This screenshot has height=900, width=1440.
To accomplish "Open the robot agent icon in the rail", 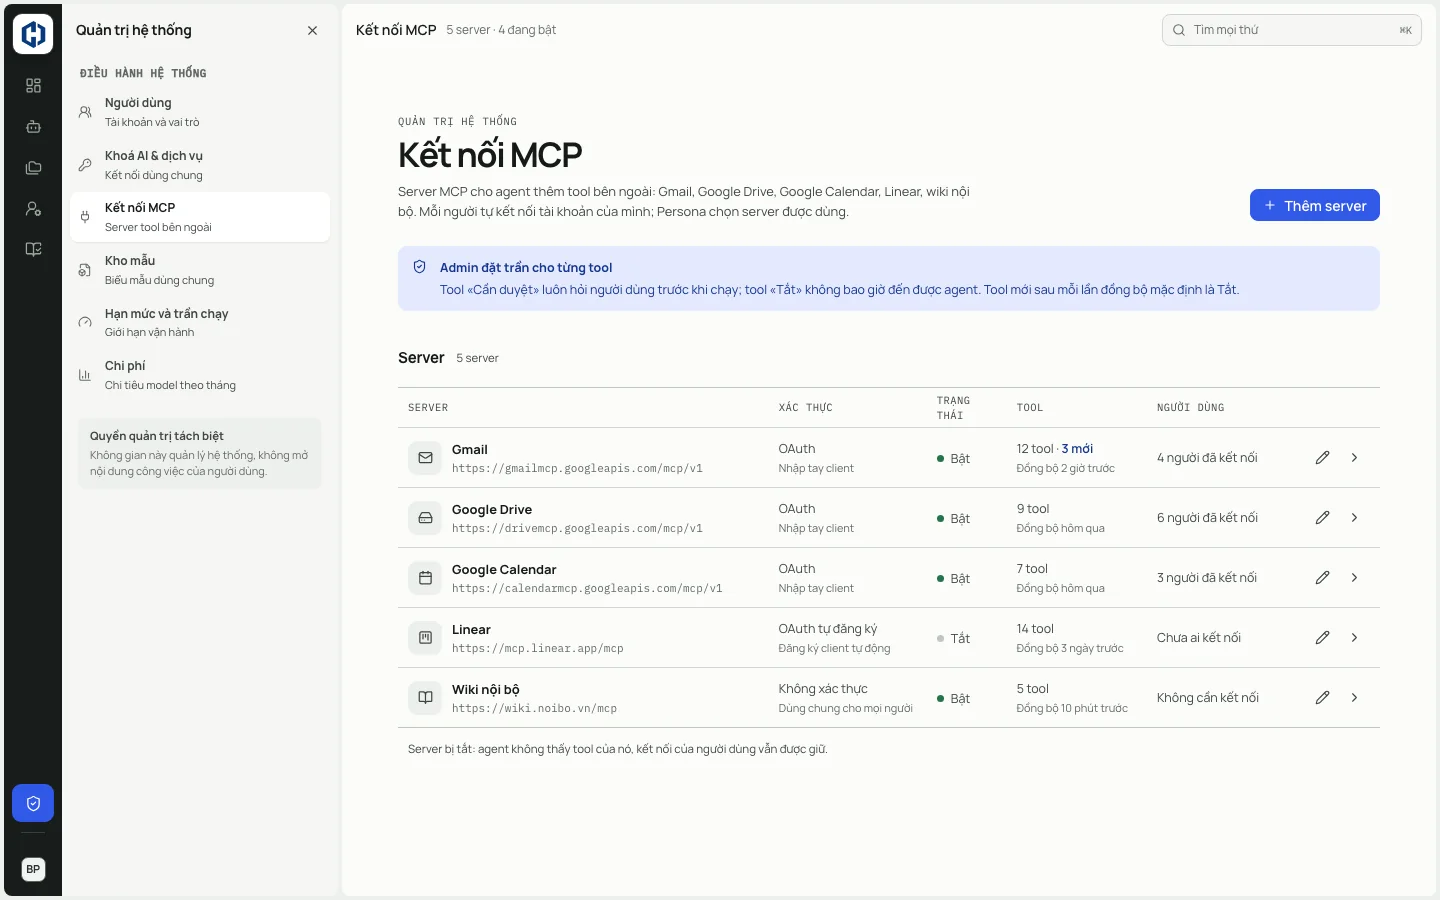I will [x=33, y=127].
